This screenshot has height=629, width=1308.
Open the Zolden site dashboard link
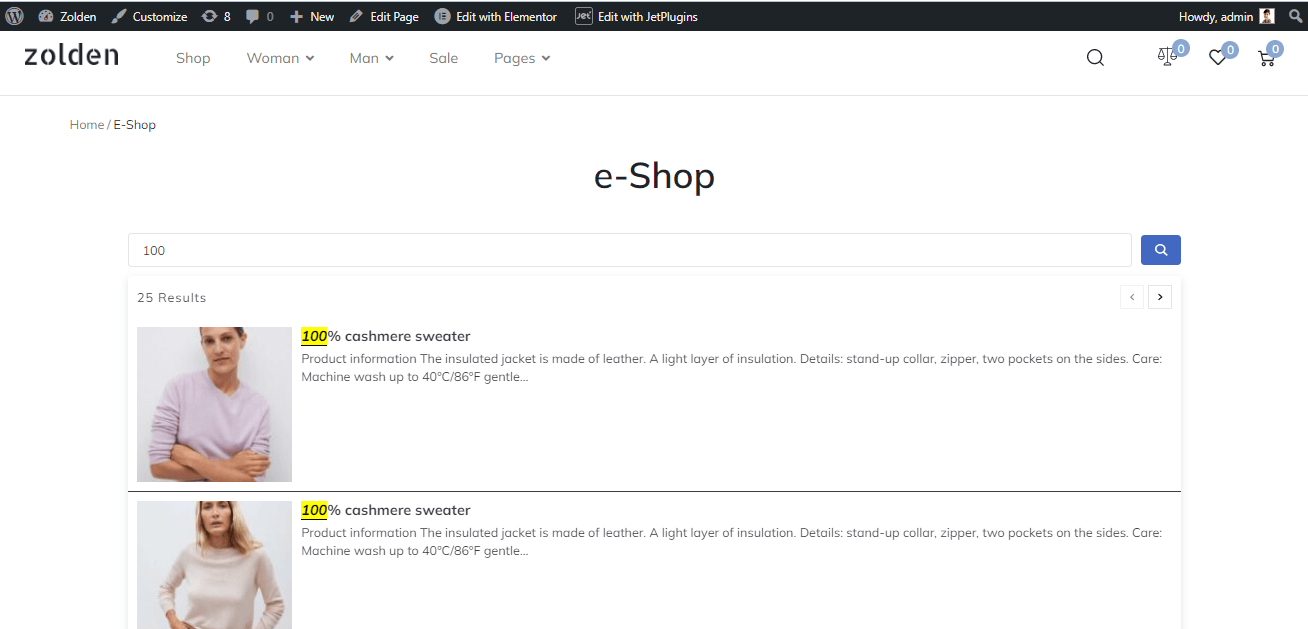[67, 16]
